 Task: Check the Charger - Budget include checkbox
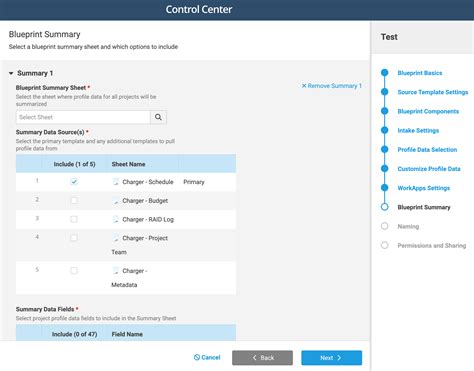click(x=74, y=200)
